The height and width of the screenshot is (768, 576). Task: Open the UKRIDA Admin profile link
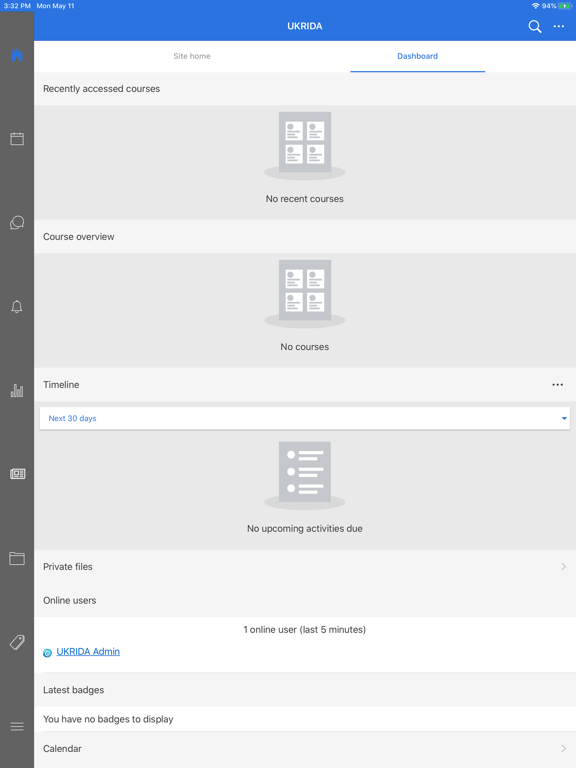pyautogui.click(x=88, y=651)
